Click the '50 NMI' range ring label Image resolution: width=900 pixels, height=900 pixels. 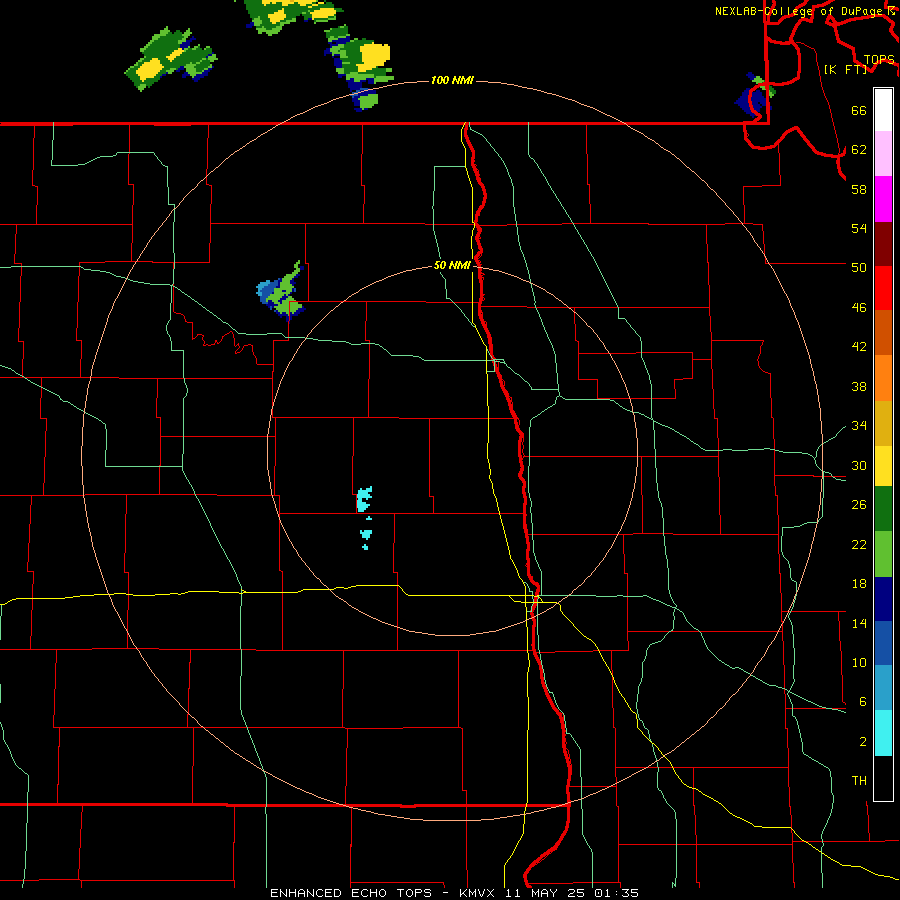[x=452, y=265]
